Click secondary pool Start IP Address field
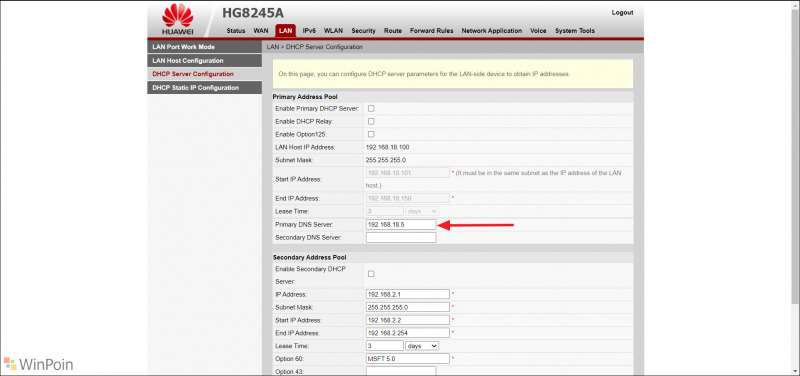 [408, 320]
